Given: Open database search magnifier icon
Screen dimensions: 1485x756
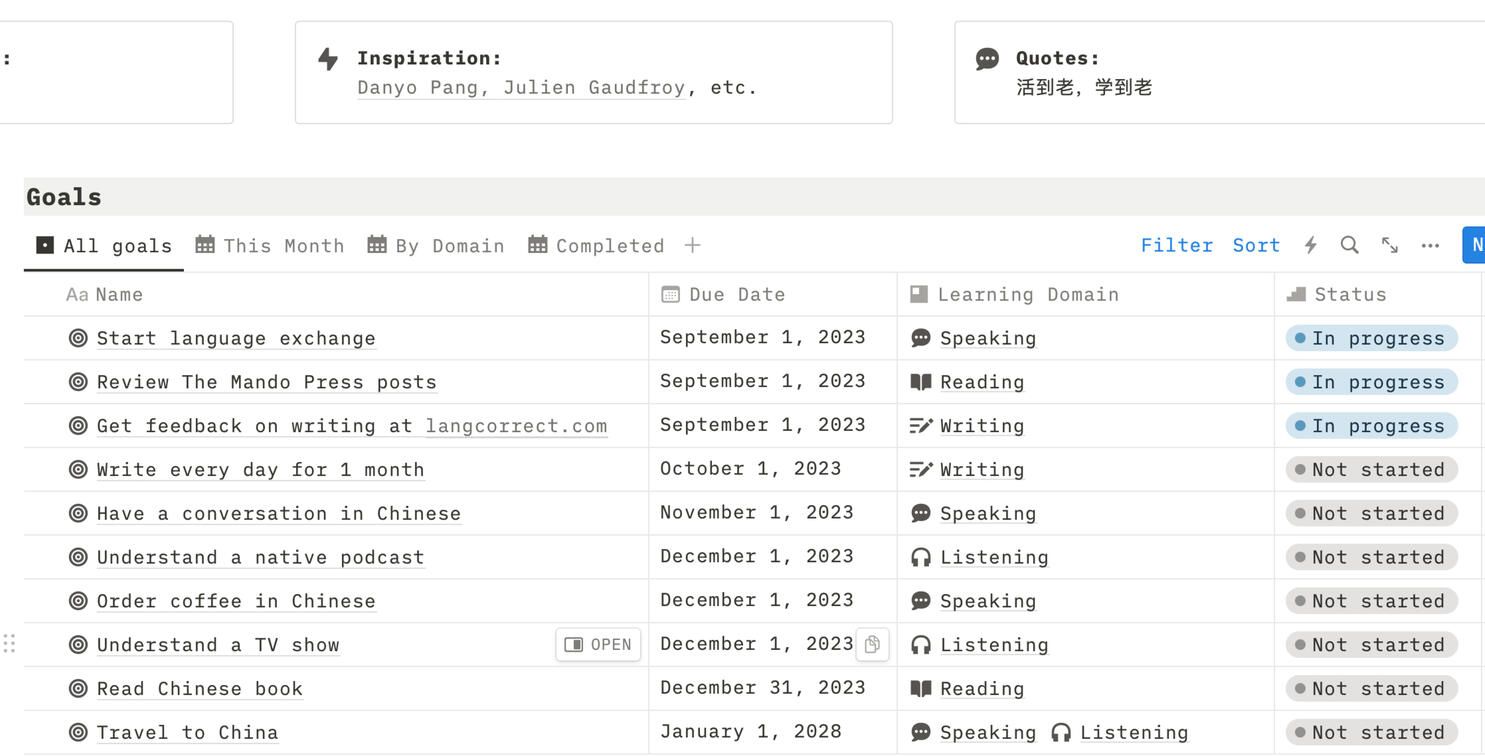Looking at the screenshot, I should pos(1349,245).
